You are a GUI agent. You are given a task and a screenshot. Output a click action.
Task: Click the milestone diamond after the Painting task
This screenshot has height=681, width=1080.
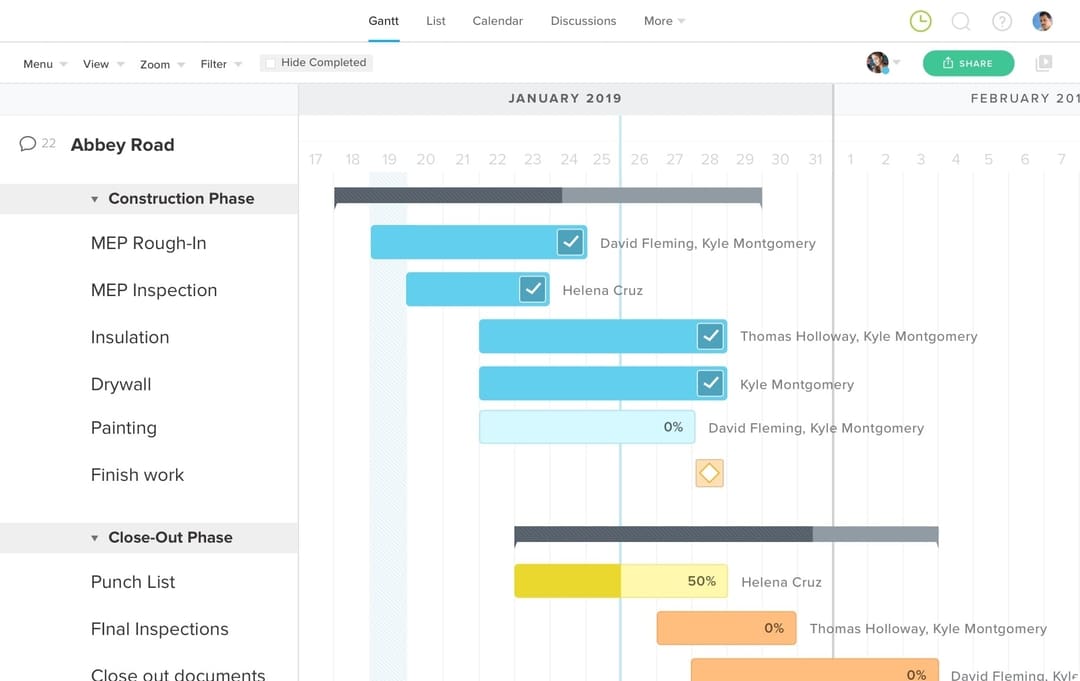709,472
